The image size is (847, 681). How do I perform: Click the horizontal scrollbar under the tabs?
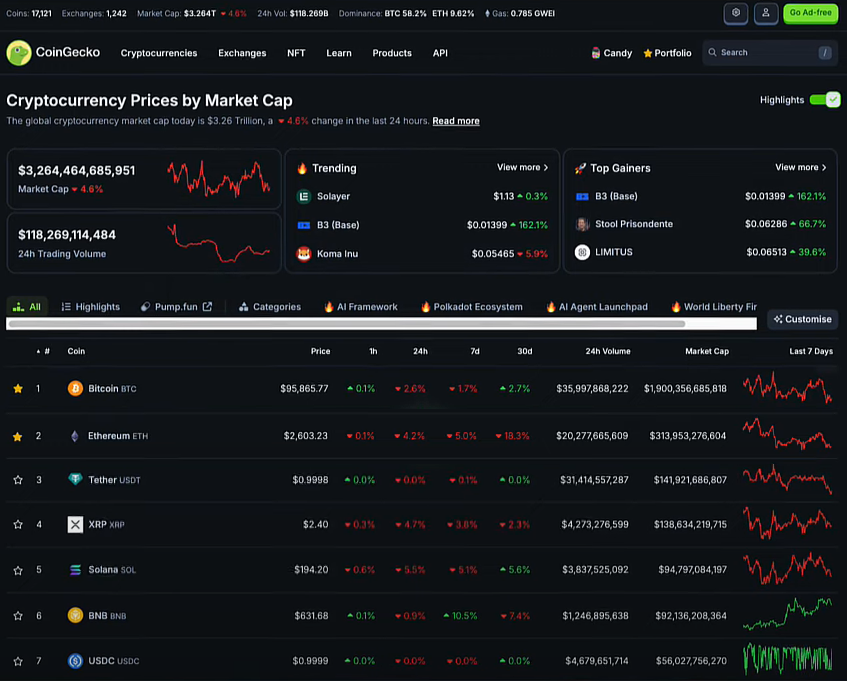pos(346,324)
